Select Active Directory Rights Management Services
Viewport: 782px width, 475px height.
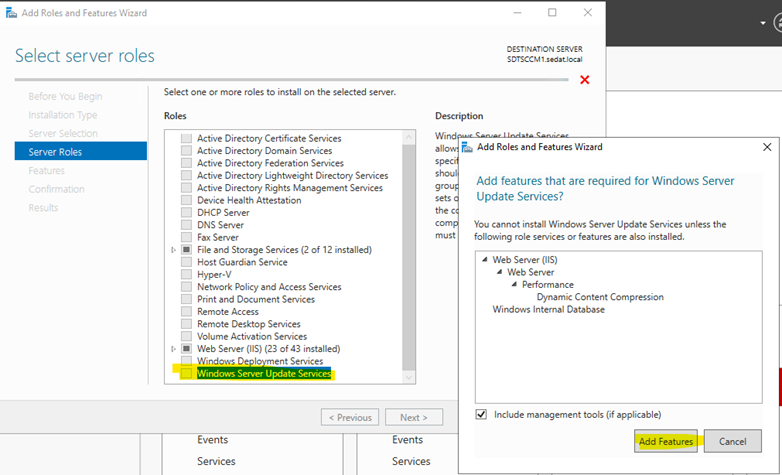pos(290,188)
